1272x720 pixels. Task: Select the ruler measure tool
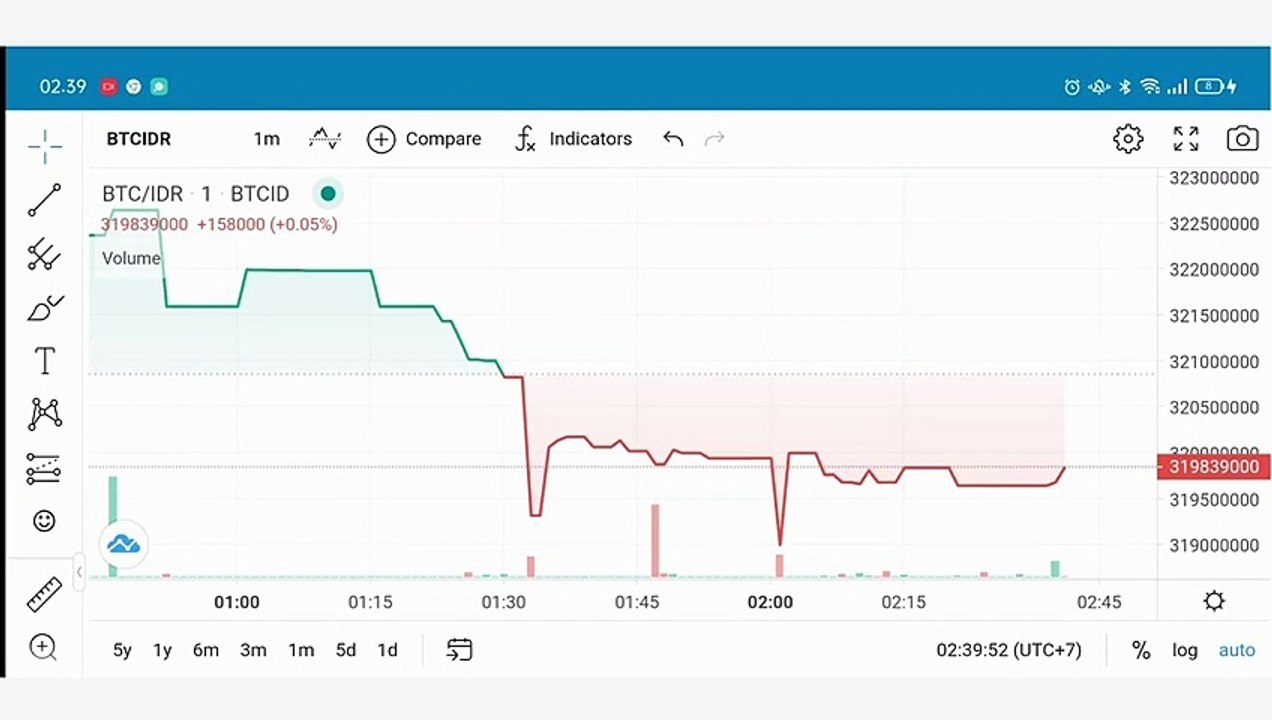[44, 595]
